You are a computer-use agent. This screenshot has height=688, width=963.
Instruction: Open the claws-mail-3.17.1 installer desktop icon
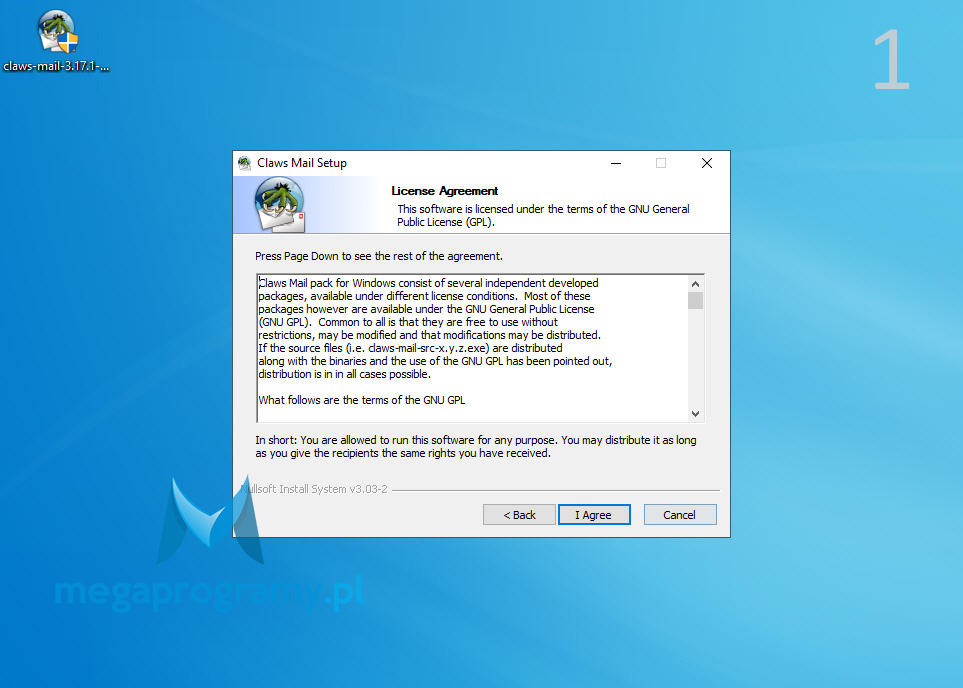57,42
